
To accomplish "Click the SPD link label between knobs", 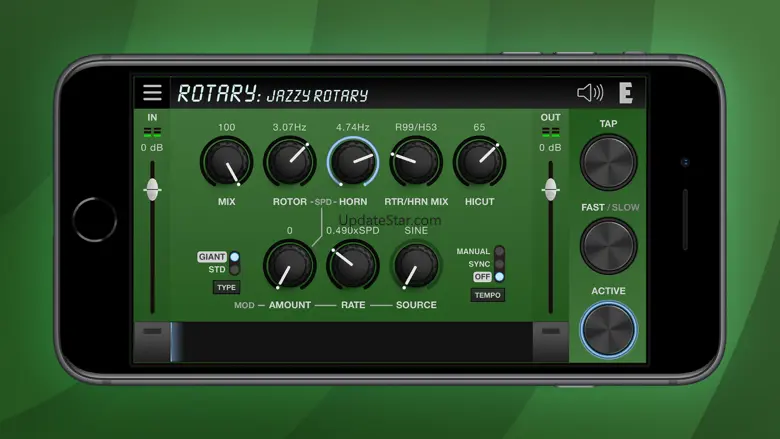I will pyautogui.click(x=323, y=202).
